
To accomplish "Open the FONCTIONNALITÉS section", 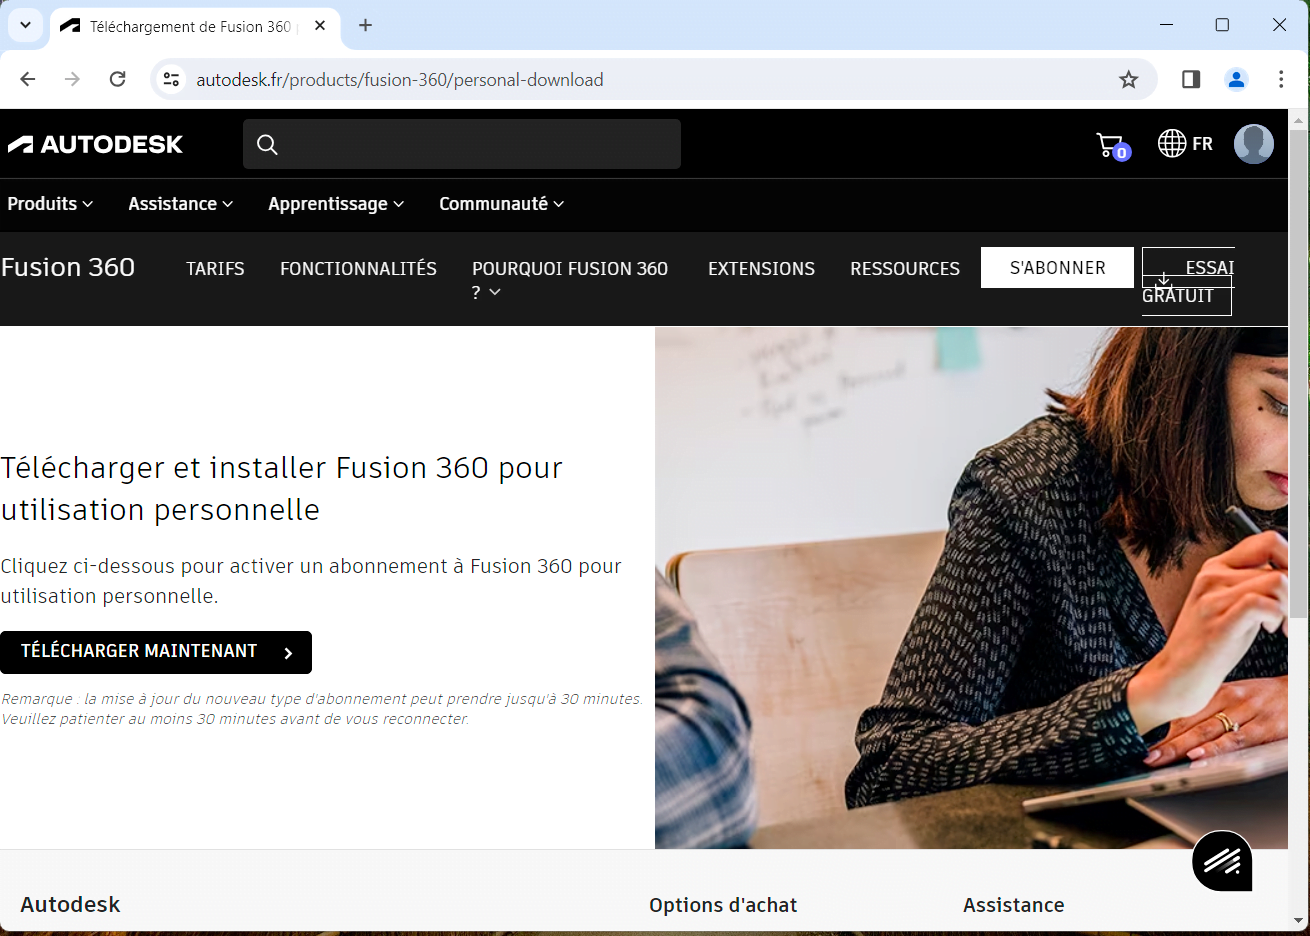I will coord(358,268).
